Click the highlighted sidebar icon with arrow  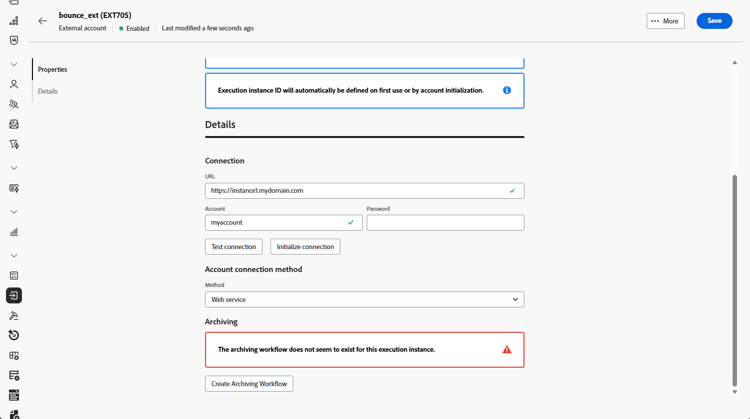point(14,296)
